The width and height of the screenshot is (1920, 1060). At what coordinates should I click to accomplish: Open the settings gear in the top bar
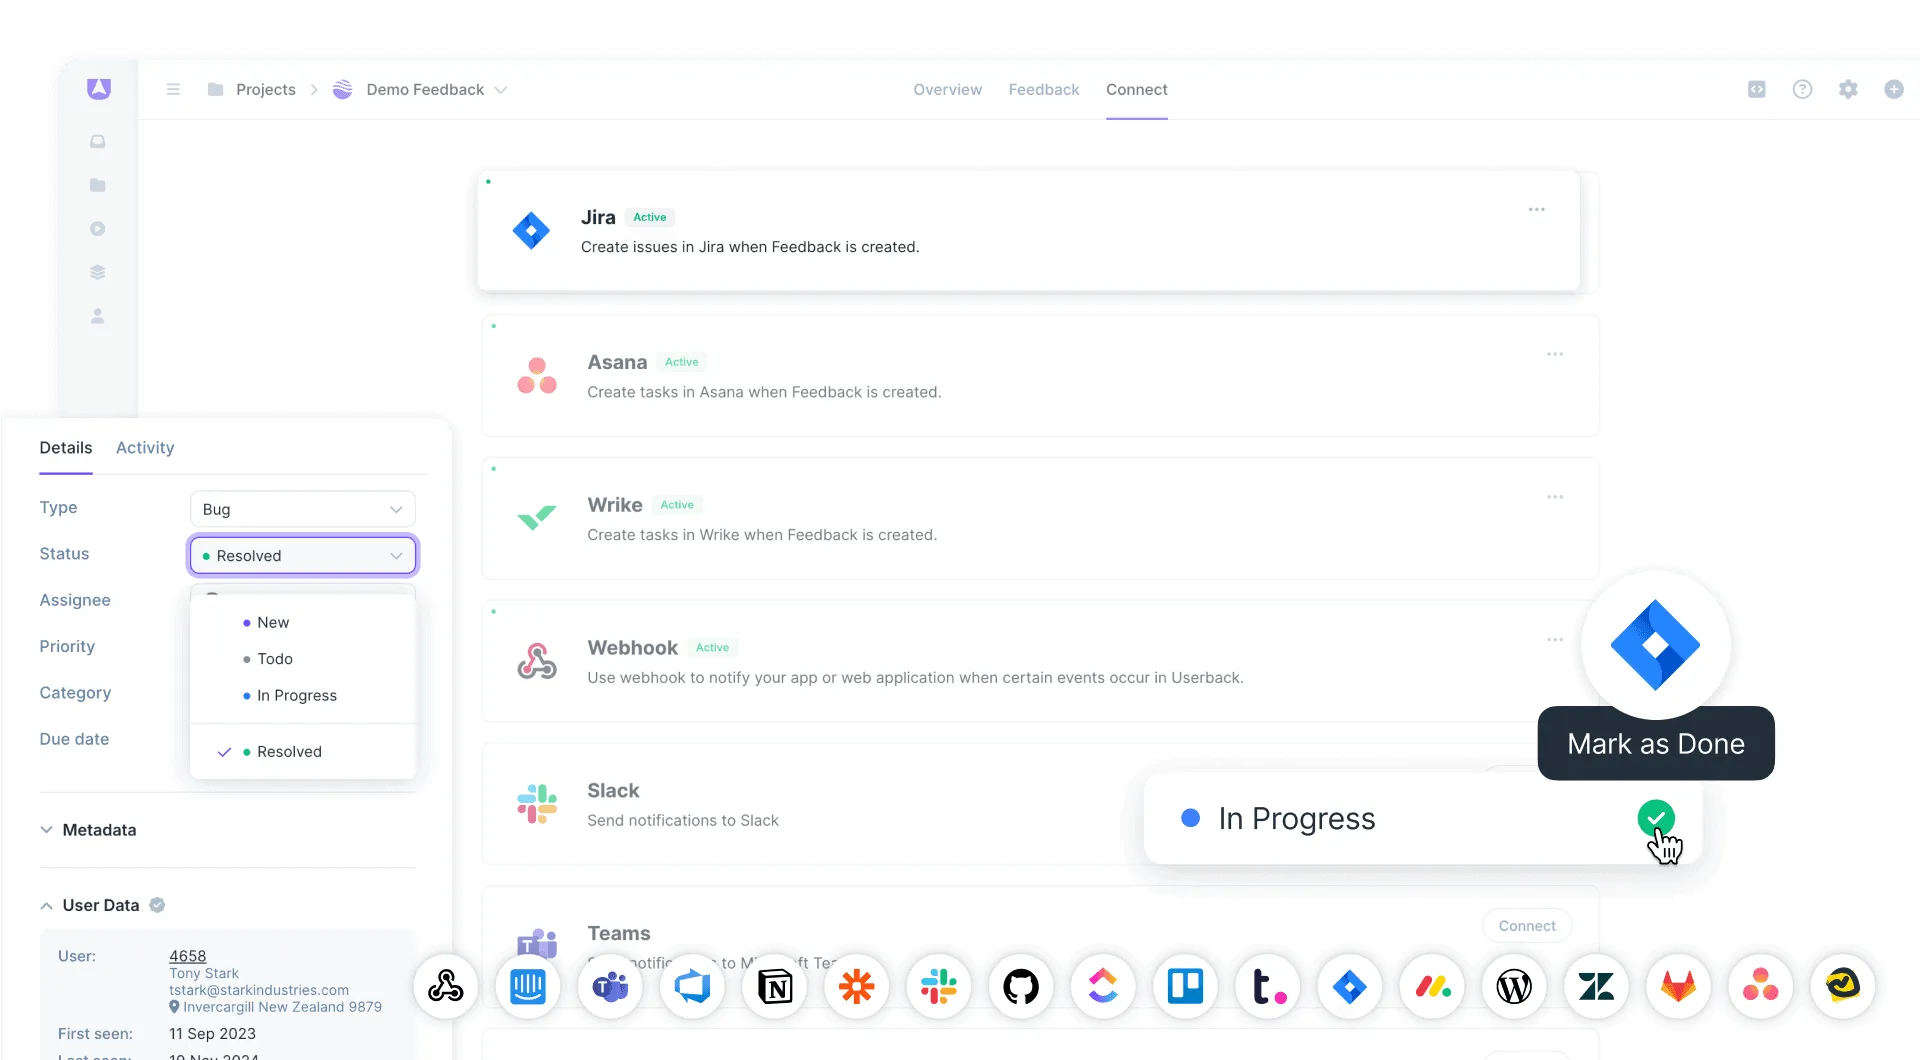coord(1848,89)
